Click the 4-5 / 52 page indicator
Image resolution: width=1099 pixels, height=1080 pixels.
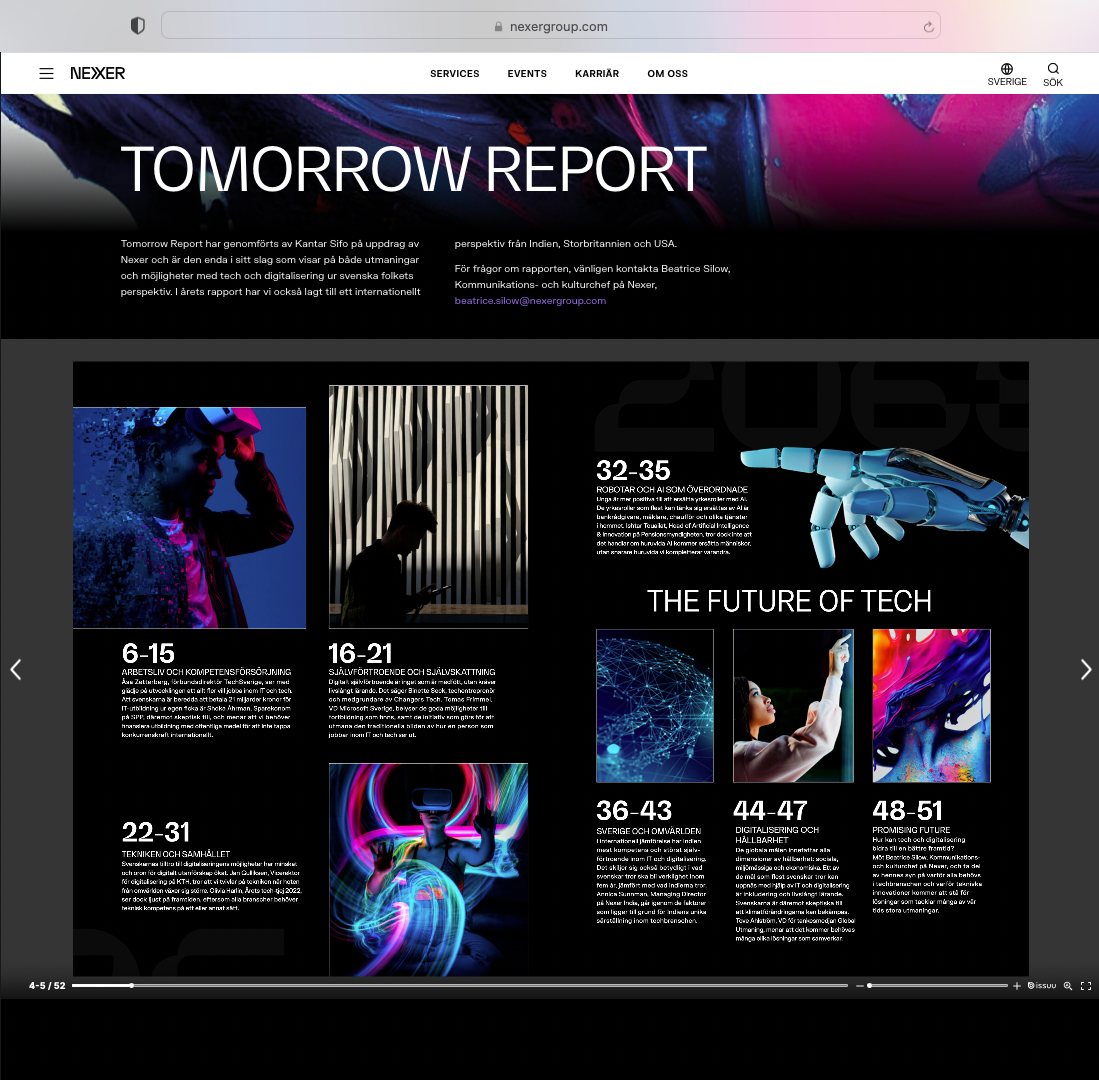pos(47,985)
